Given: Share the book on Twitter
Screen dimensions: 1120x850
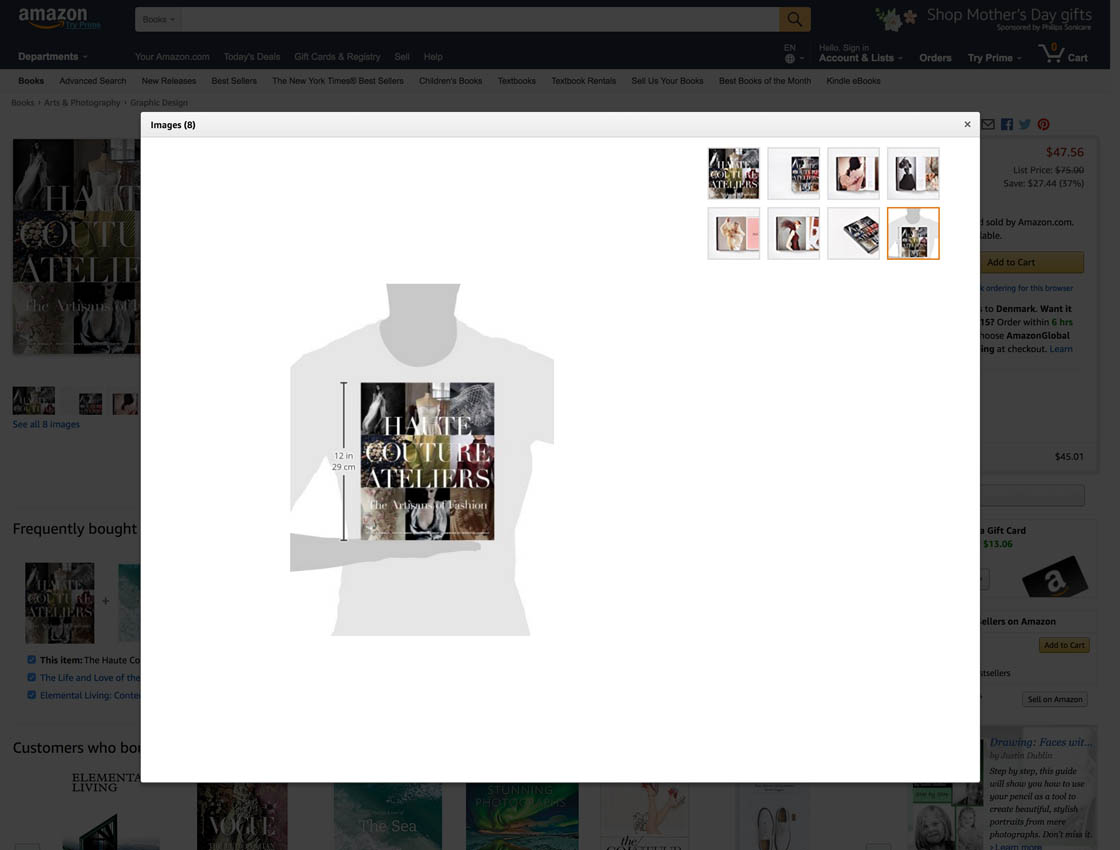Looking at the screenshot, I should click(1025, 124).
